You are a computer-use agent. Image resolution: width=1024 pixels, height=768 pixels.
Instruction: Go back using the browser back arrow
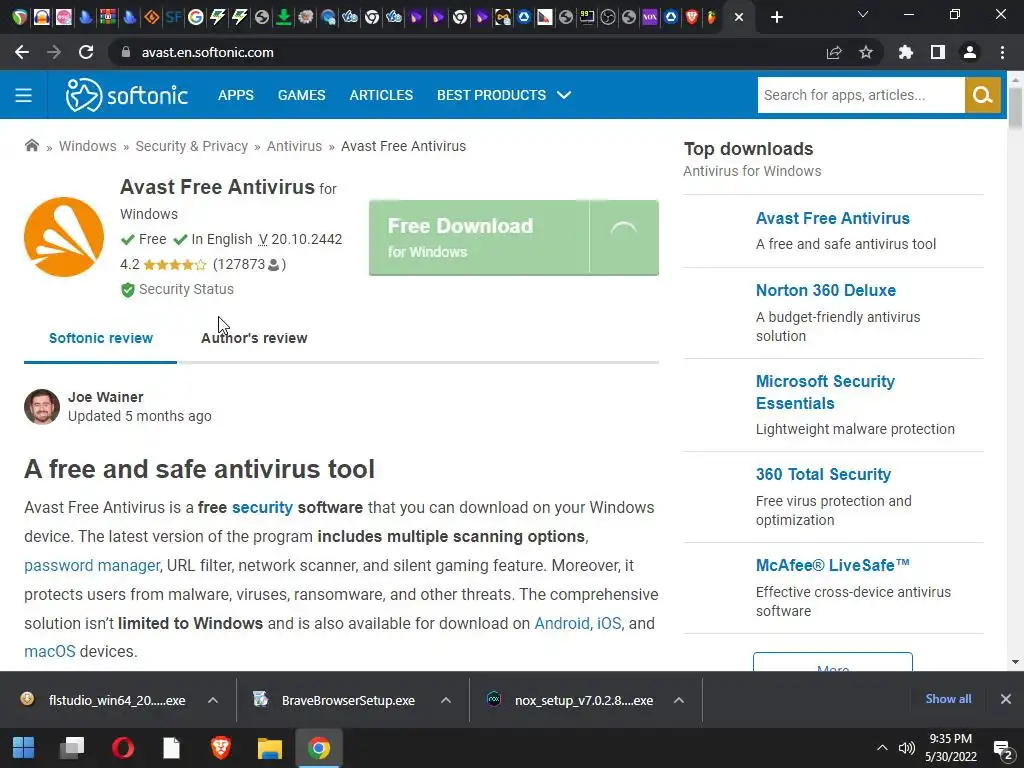click(x=22, y=52)
